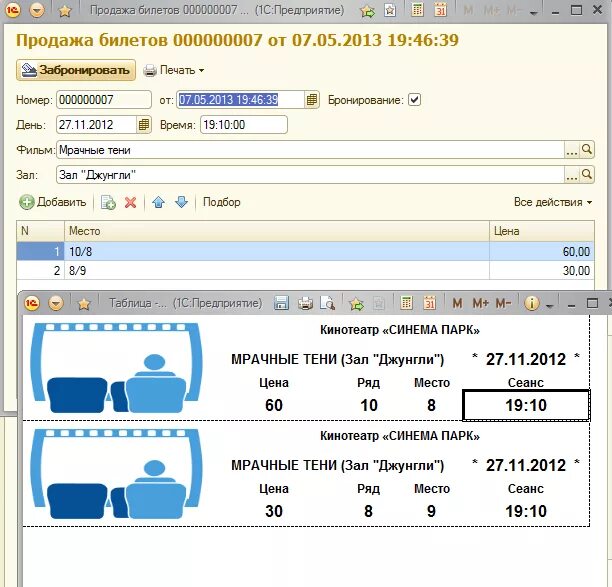Screen dimensions: 612x587
Task: Click print icon in Таблица window
Action: coord(305,303)
